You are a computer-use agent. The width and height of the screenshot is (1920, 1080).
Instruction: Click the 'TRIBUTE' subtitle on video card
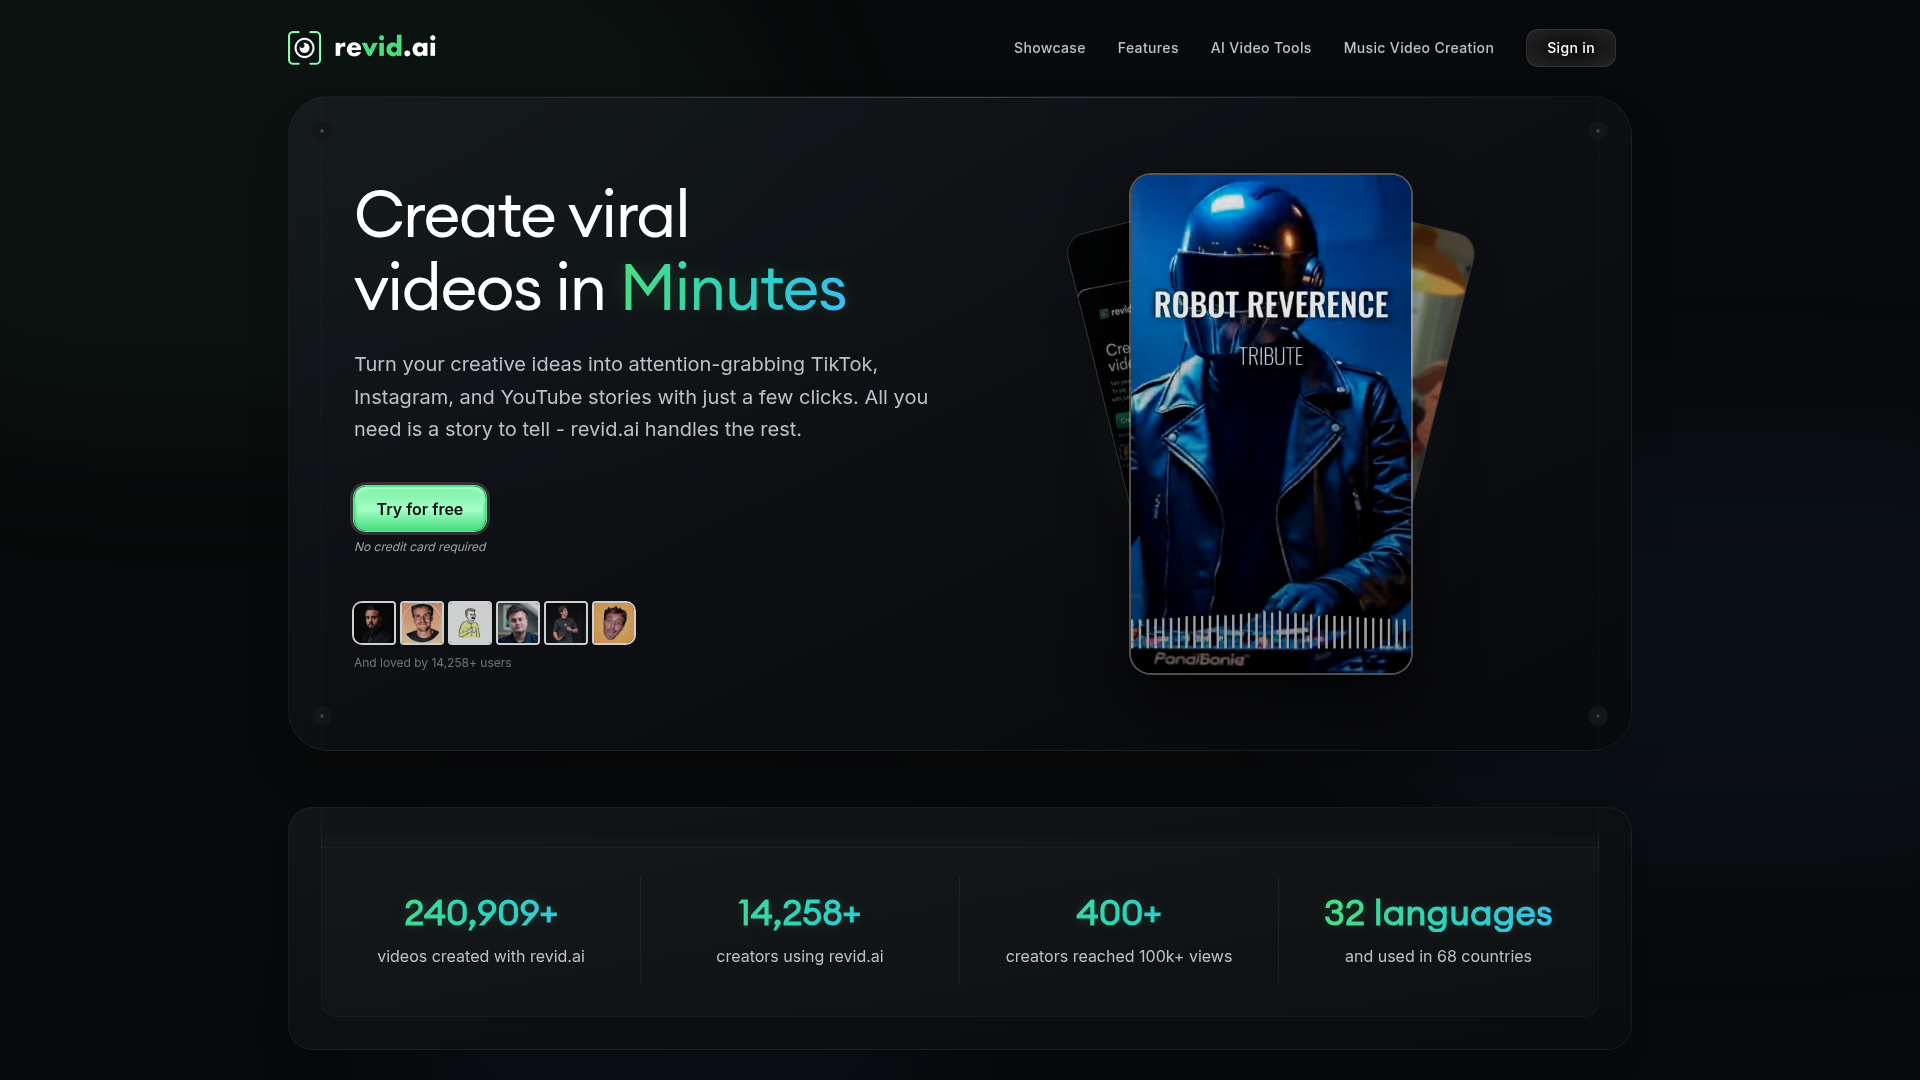(x=1271, y=357)
